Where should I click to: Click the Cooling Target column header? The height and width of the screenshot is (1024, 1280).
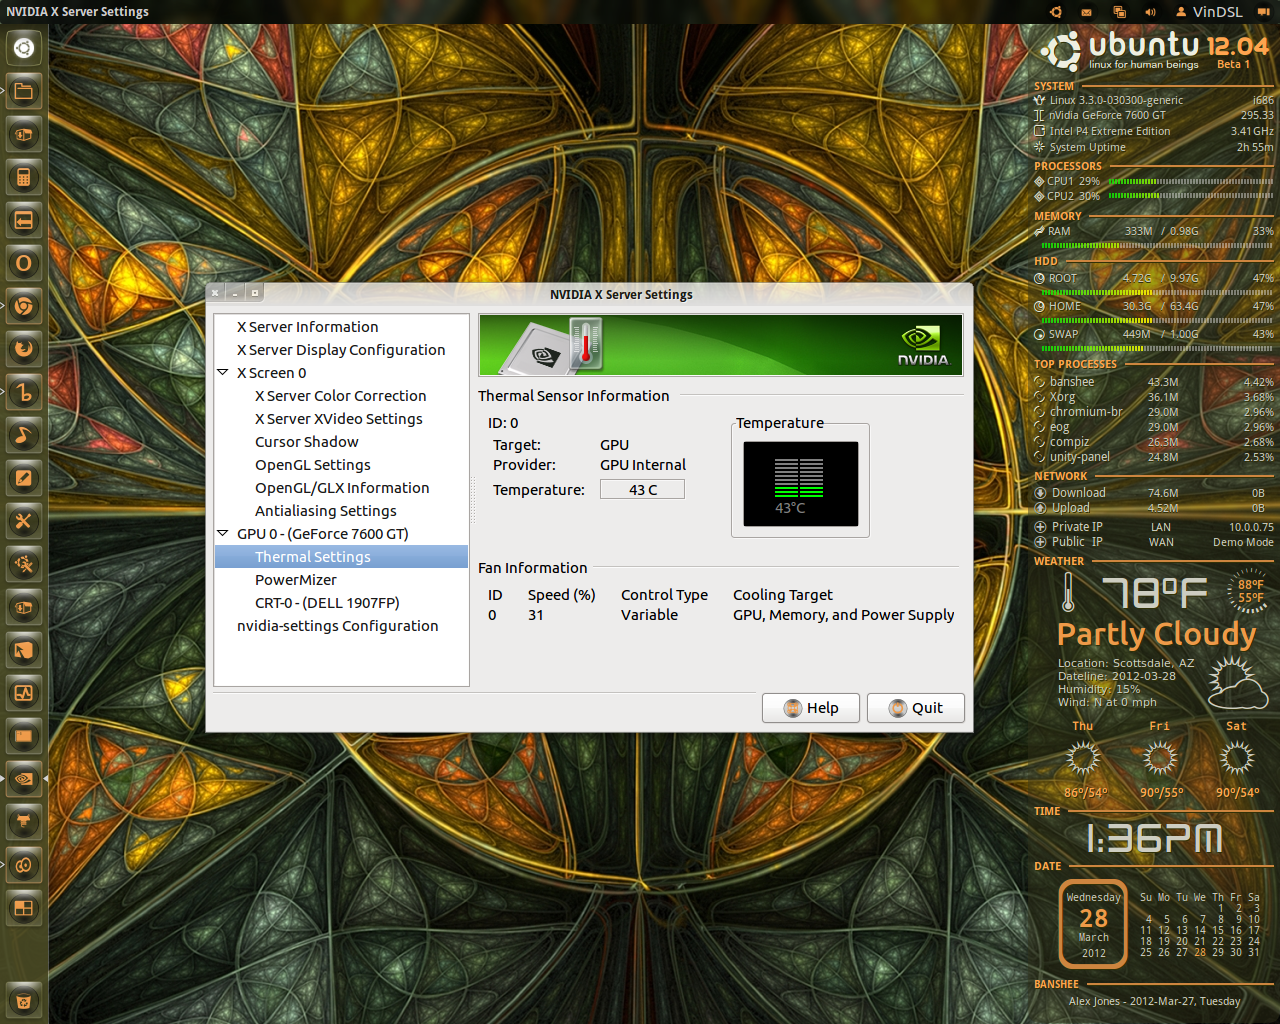click(782, 595)
